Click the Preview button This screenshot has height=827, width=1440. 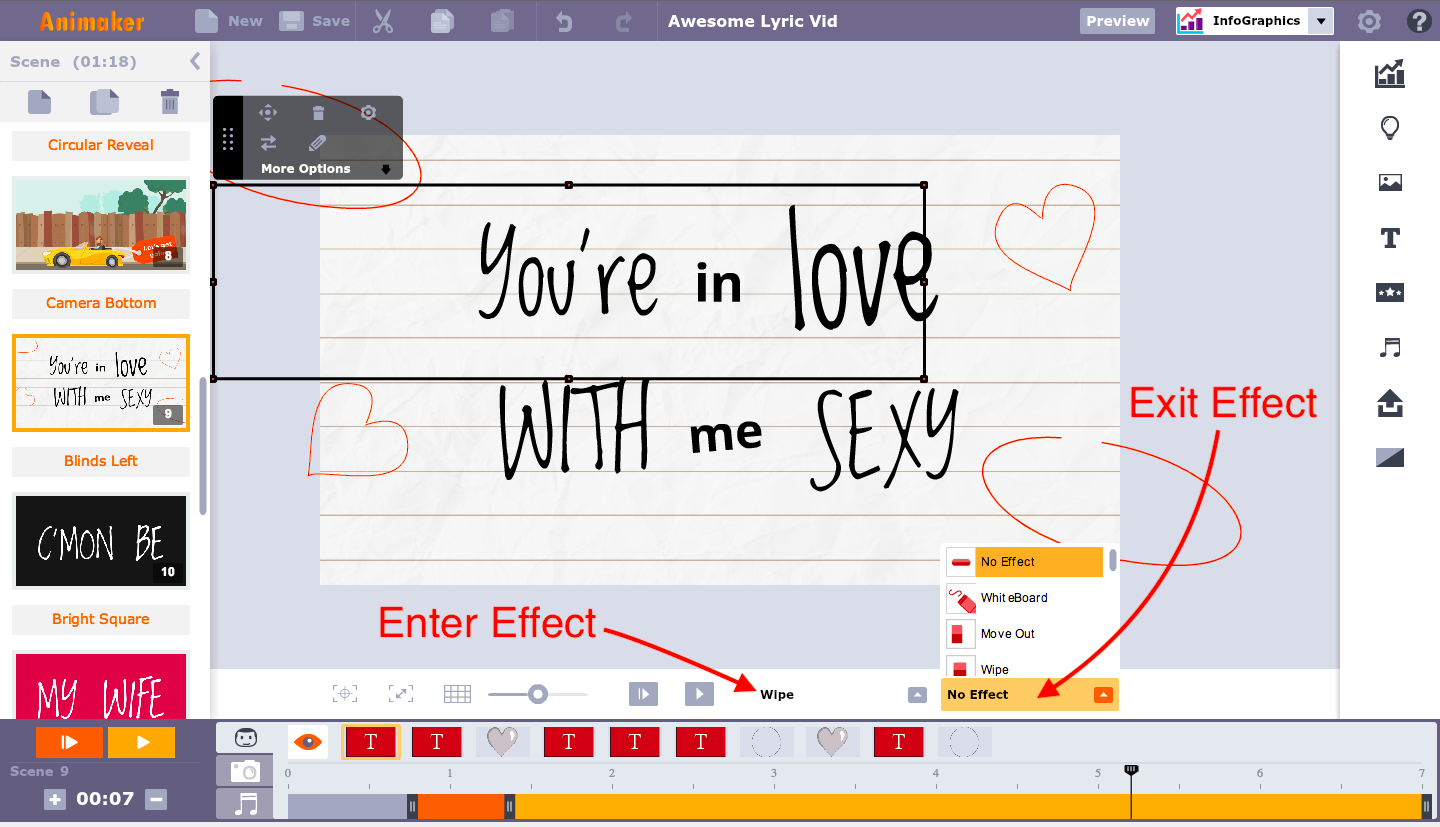1117,21
